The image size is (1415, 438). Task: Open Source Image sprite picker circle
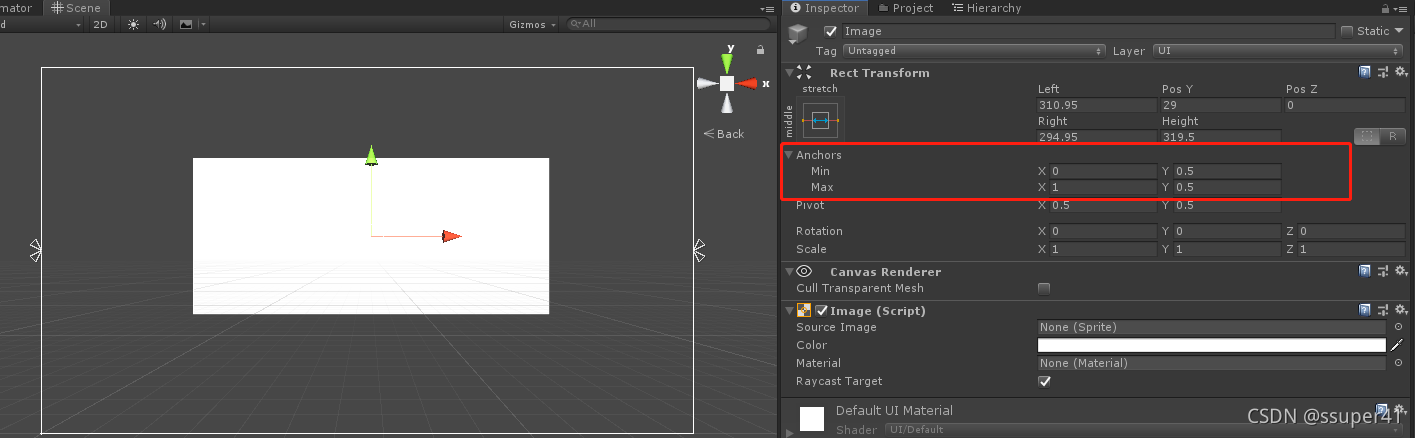point(1398,327)
